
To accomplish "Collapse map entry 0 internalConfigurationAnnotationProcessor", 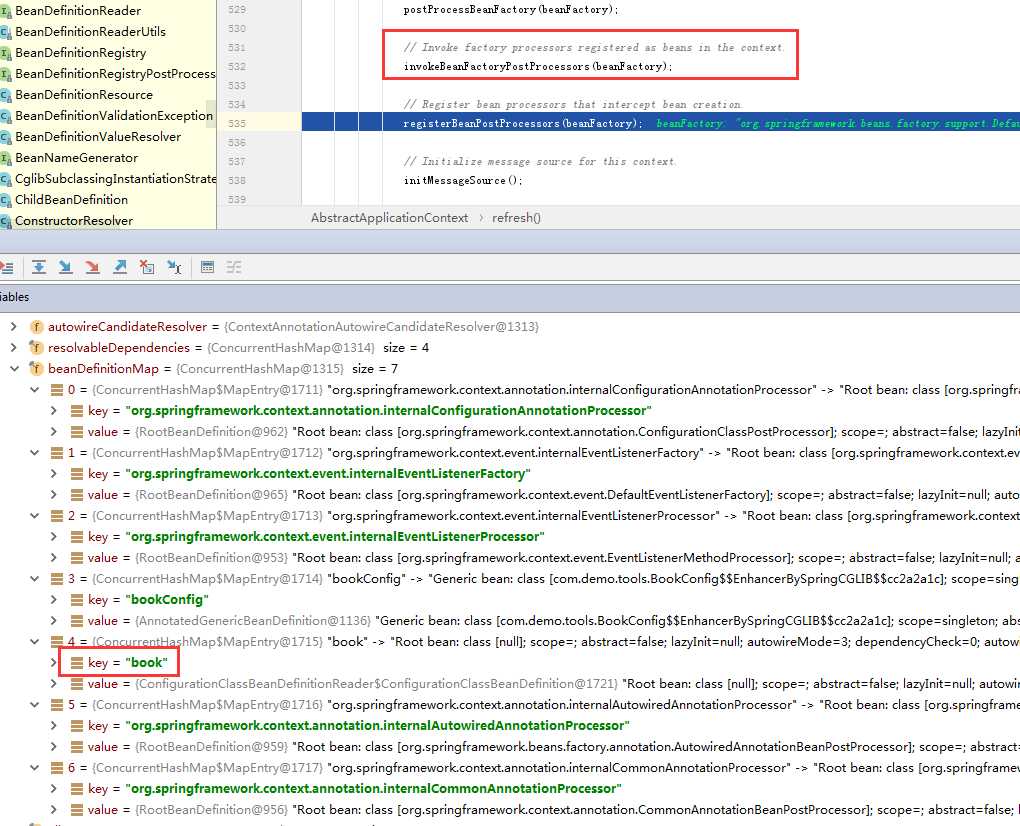I will pyautogui.click(x=34, y=390).
